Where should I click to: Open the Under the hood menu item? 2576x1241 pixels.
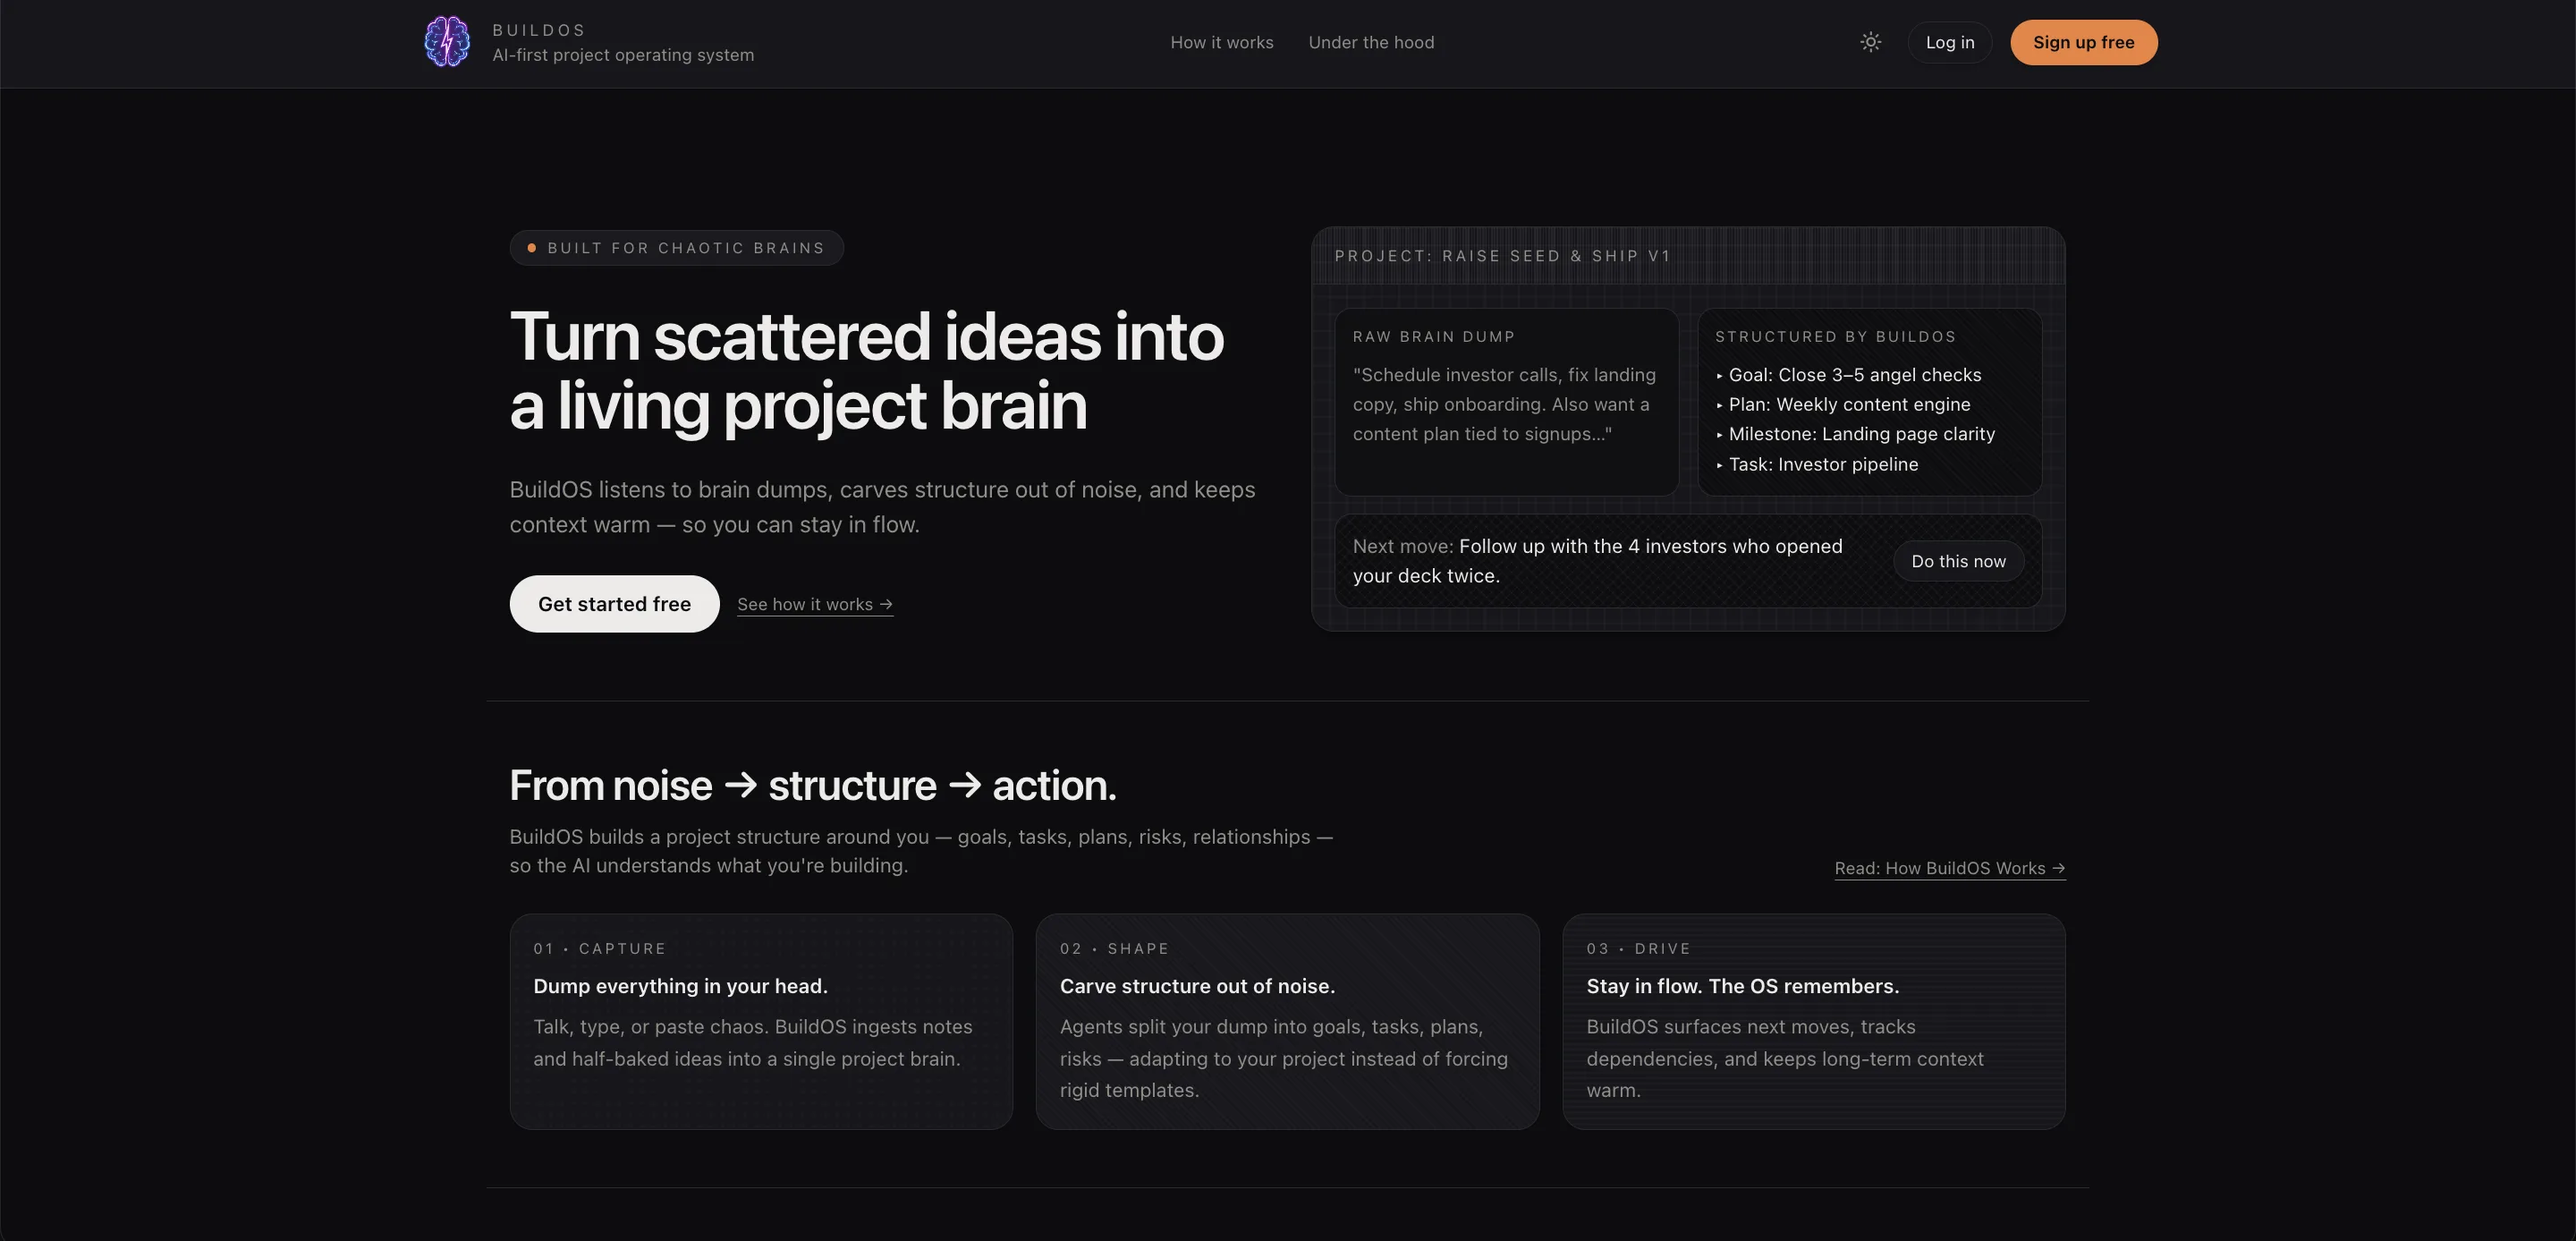pyautogui.click(x=1371, y=42)
